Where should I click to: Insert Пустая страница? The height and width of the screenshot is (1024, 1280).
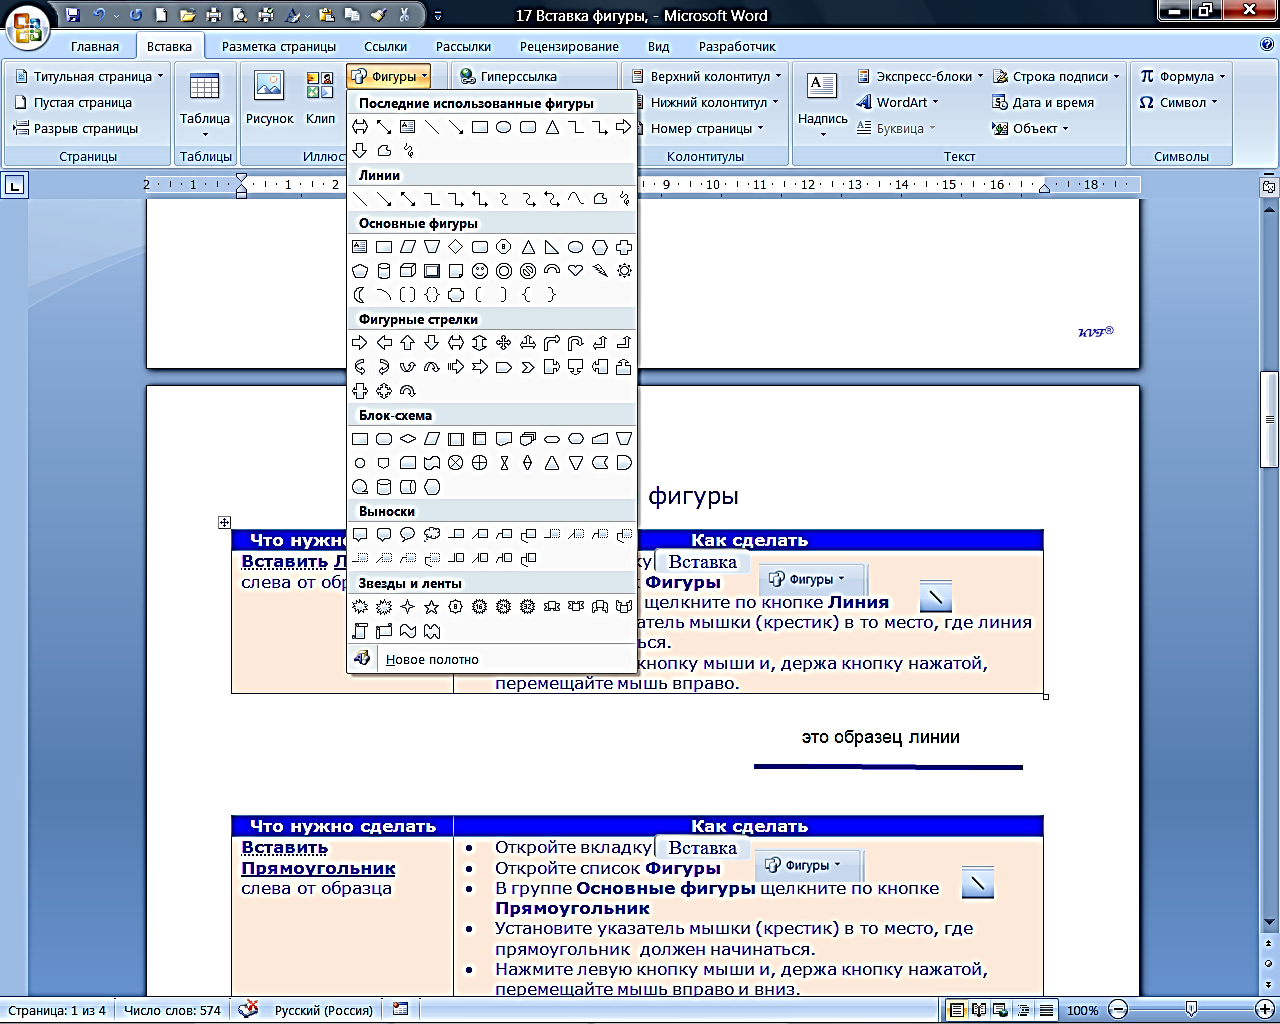tap(73, 102)
